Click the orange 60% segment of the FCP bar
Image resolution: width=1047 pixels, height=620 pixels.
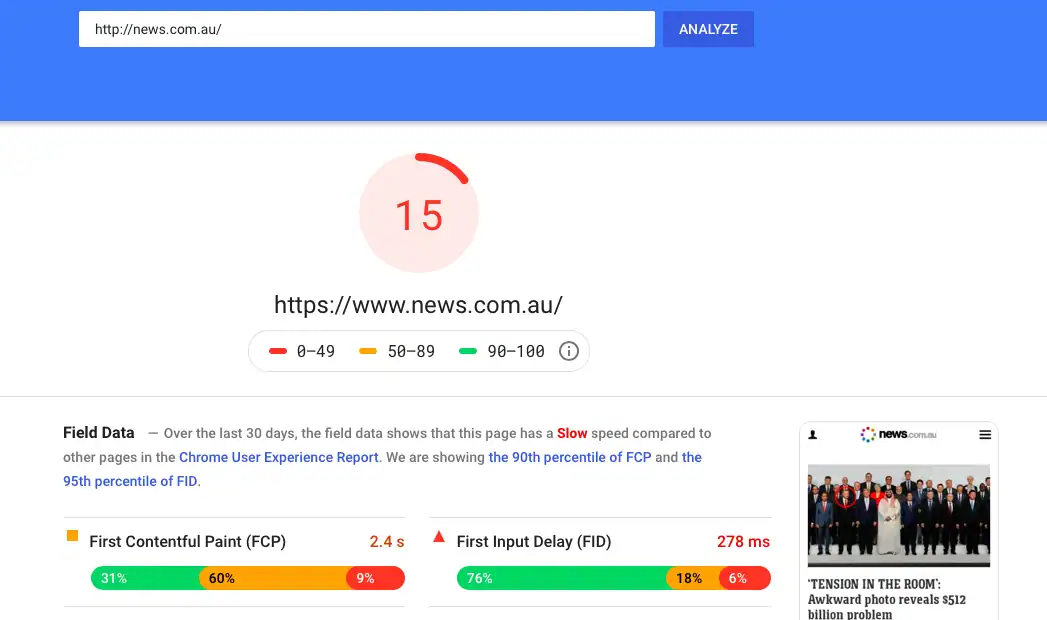tap(273, 578)
